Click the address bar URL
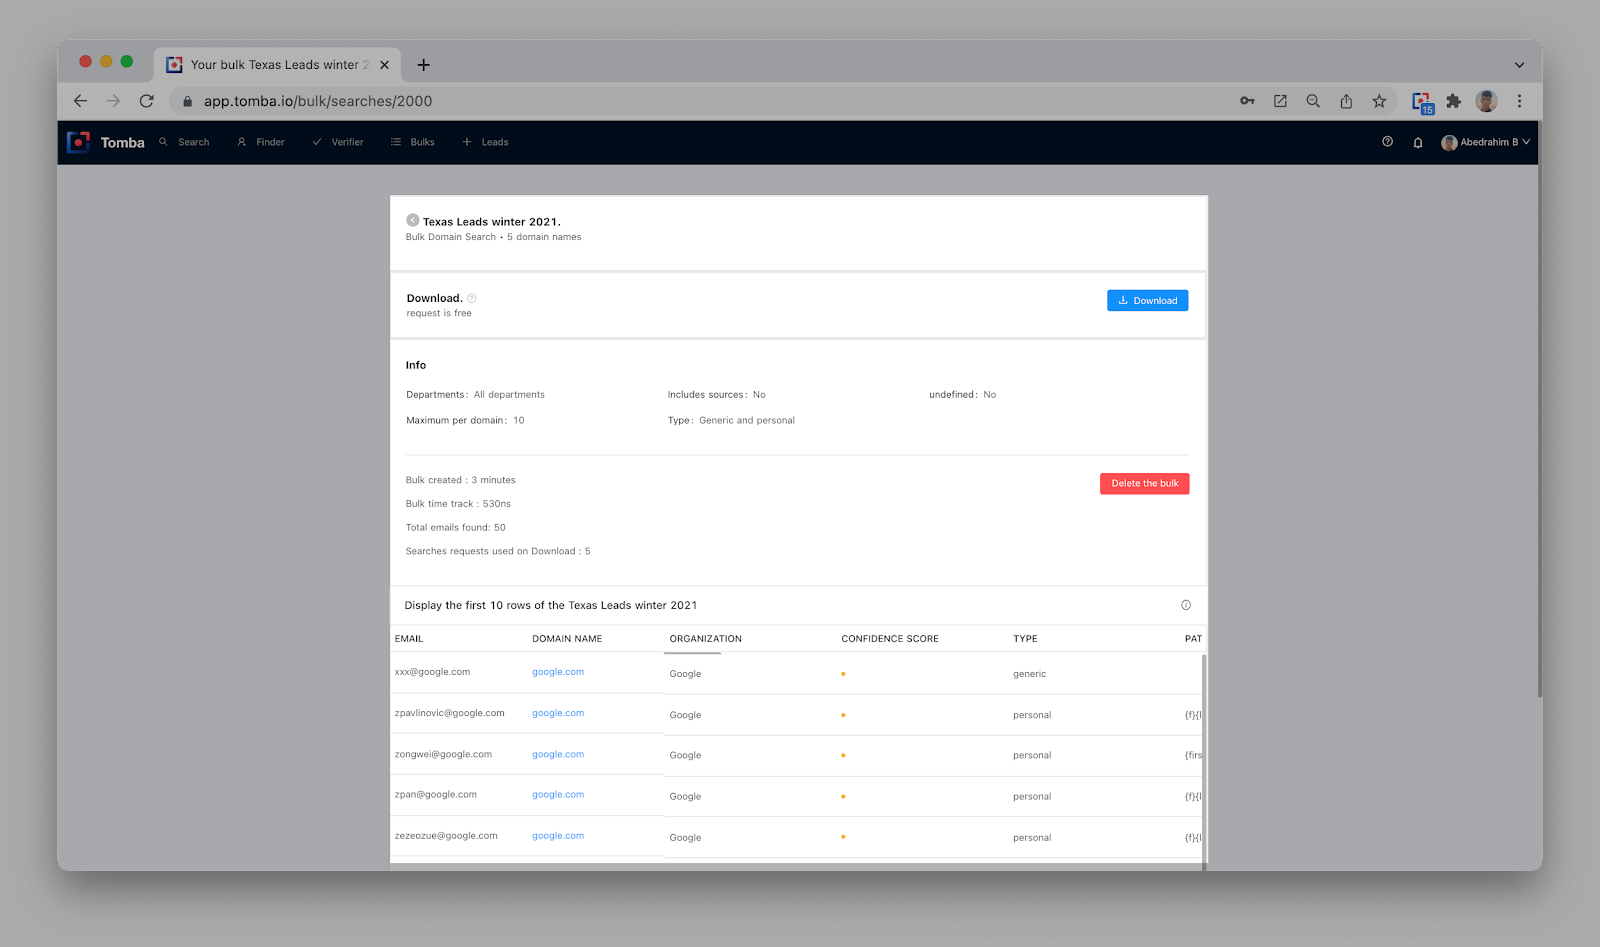 [318, 101]
